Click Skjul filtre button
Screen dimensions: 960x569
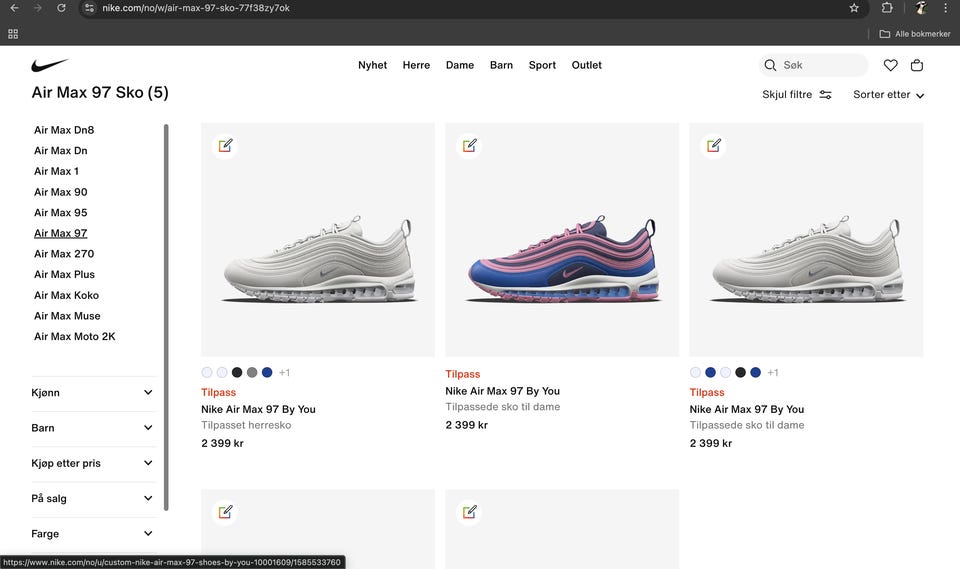click(x=797, y=95)
